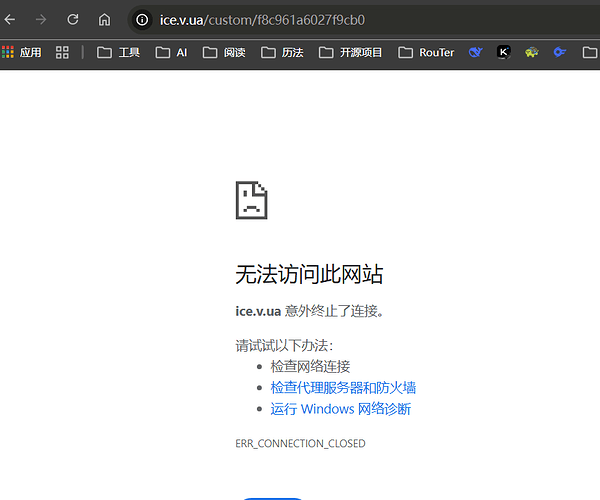Click 运行 Windows 网络诊断 link
The width and height of the screenshot is (600, 500).
pos(341,409)
